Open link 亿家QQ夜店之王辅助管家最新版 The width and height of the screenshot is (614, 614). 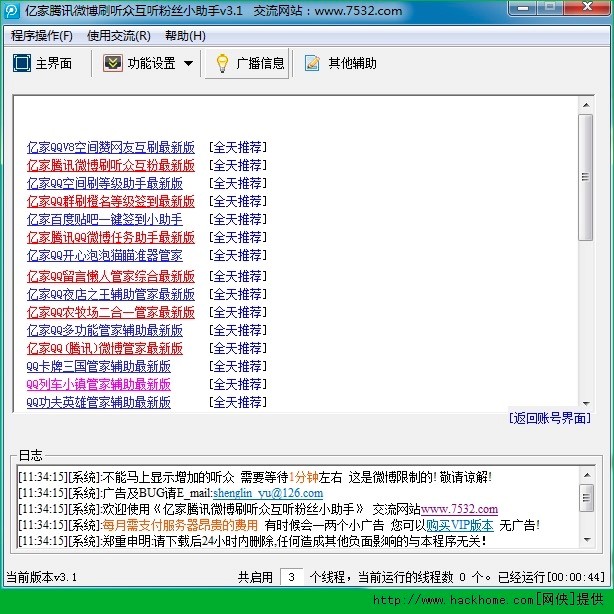click(x=111, y=294)
